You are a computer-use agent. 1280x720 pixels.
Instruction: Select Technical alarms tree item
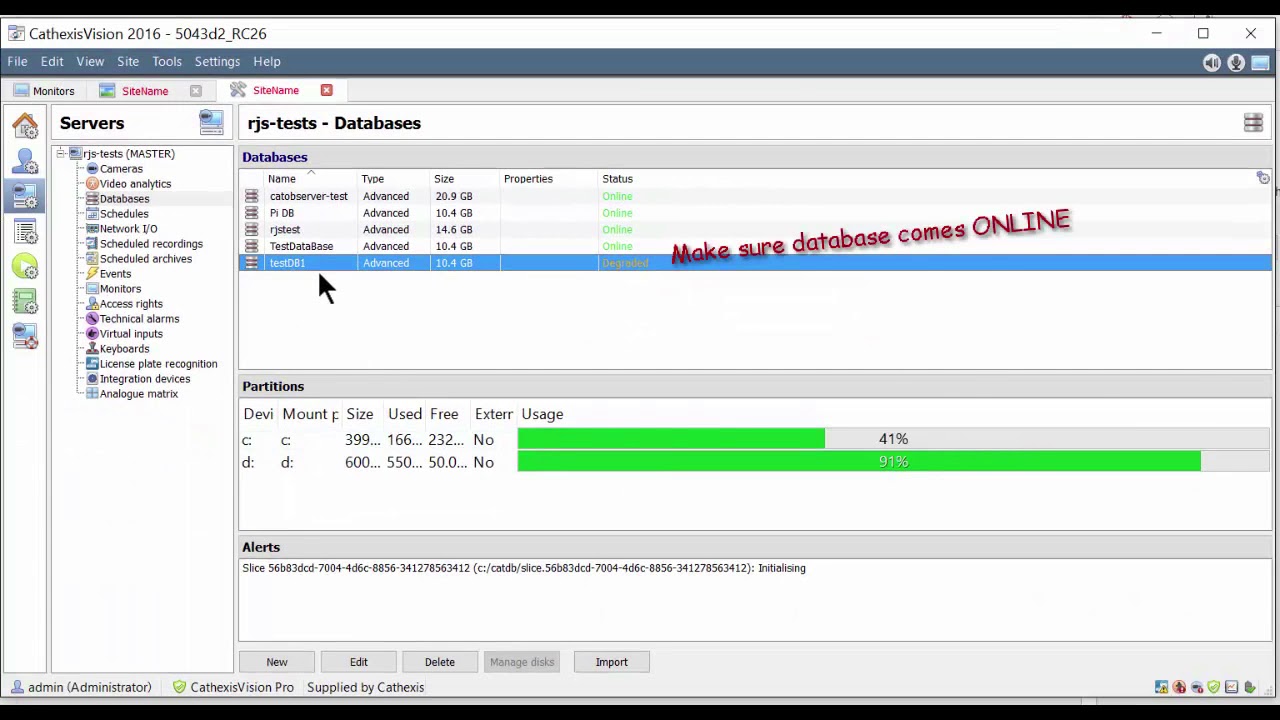[x=139, y=319]
